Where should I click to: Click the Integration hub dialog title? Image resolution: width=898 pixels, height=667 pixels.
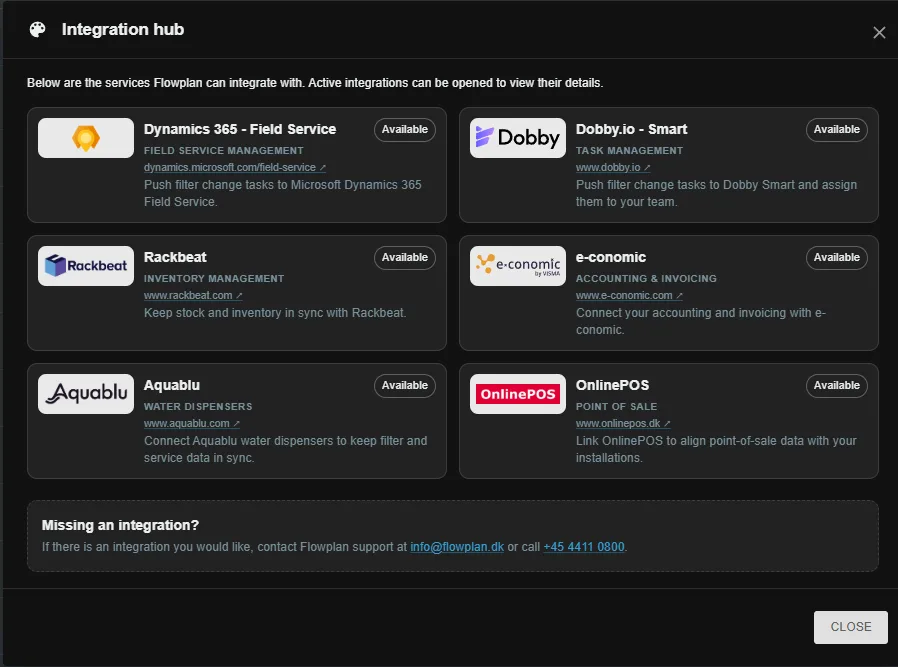tap(123, 30)
